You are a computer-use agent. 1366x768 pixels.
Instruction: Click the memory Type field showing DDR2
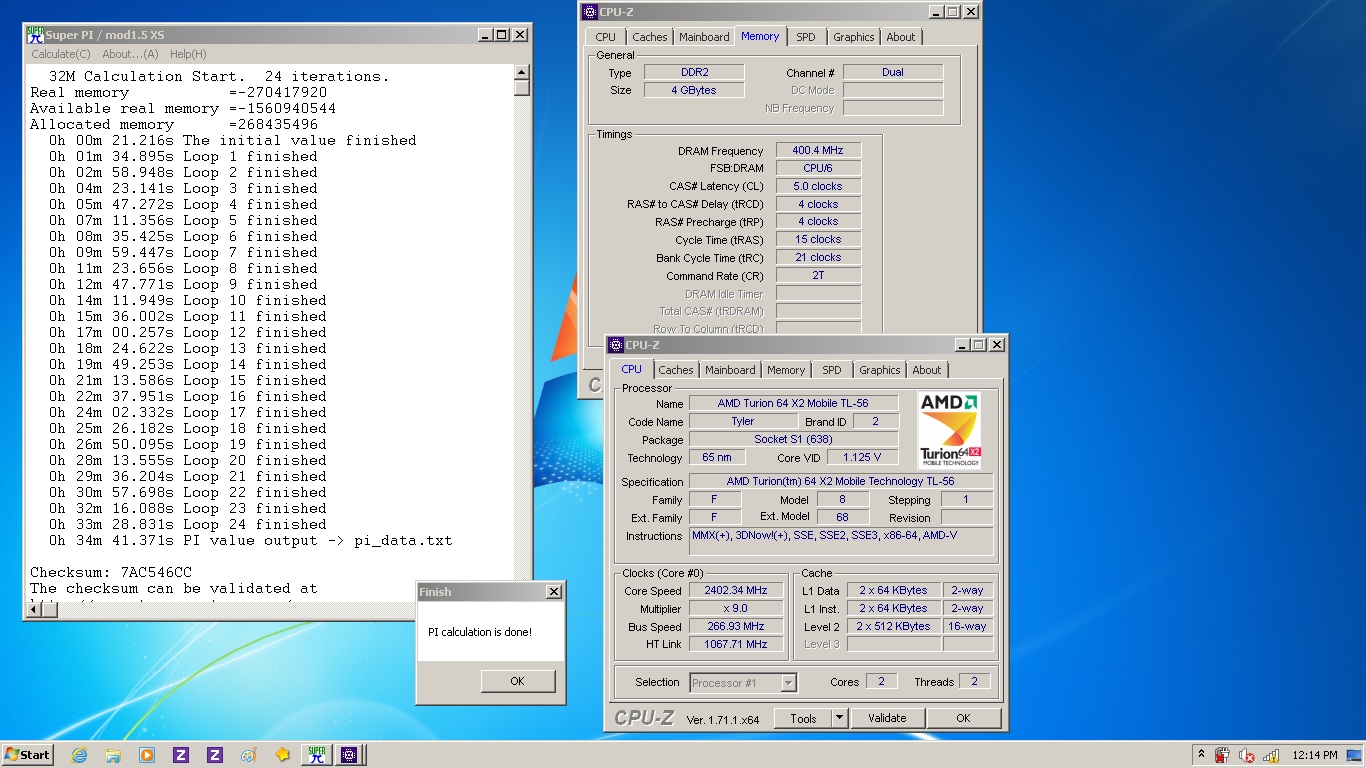click(694, 72)
